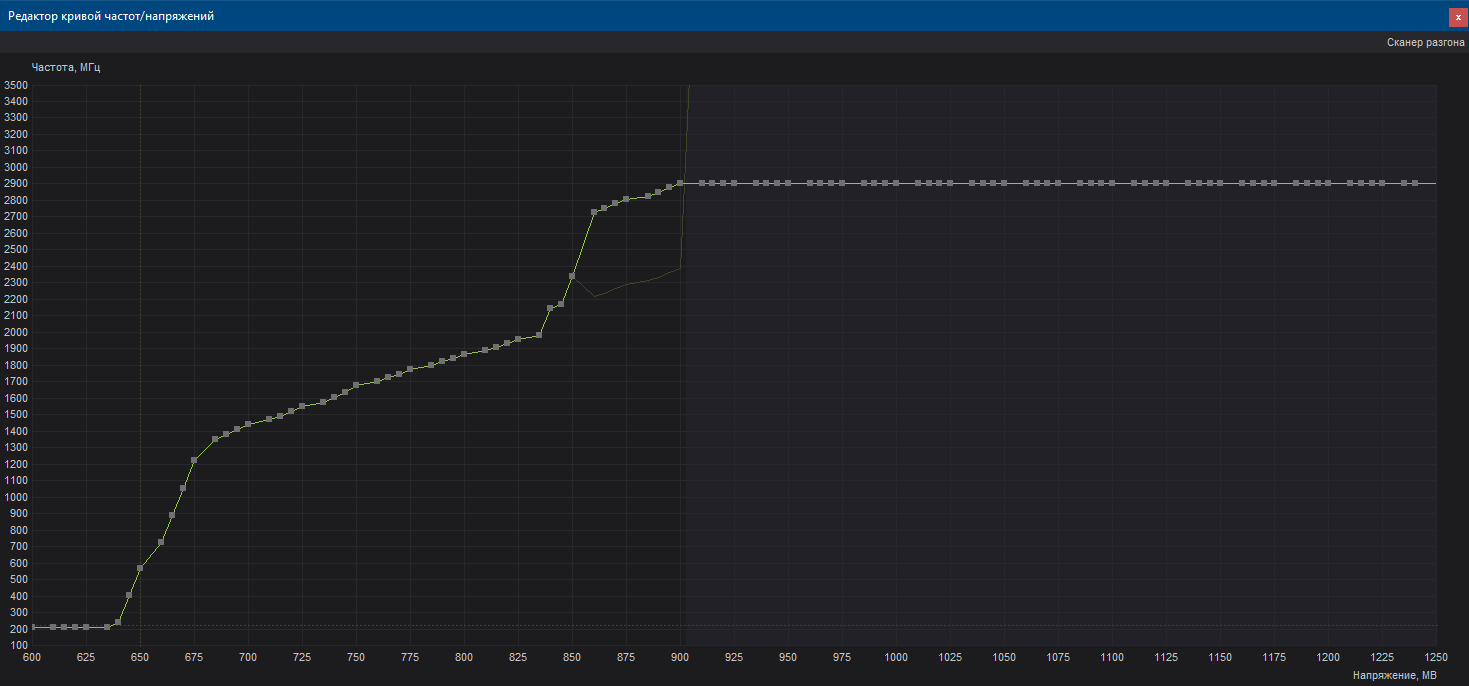Screen dimensions: 1469x686
Task: Select the curve point at 750 mV
Action: click(356, 385)
